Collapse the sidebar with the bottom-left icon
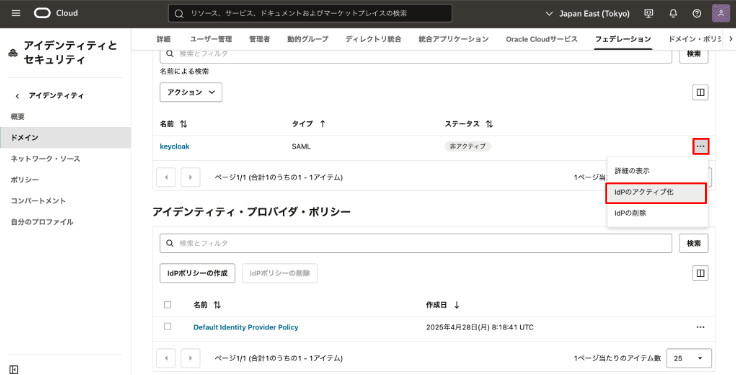 [x=14, y=369]
